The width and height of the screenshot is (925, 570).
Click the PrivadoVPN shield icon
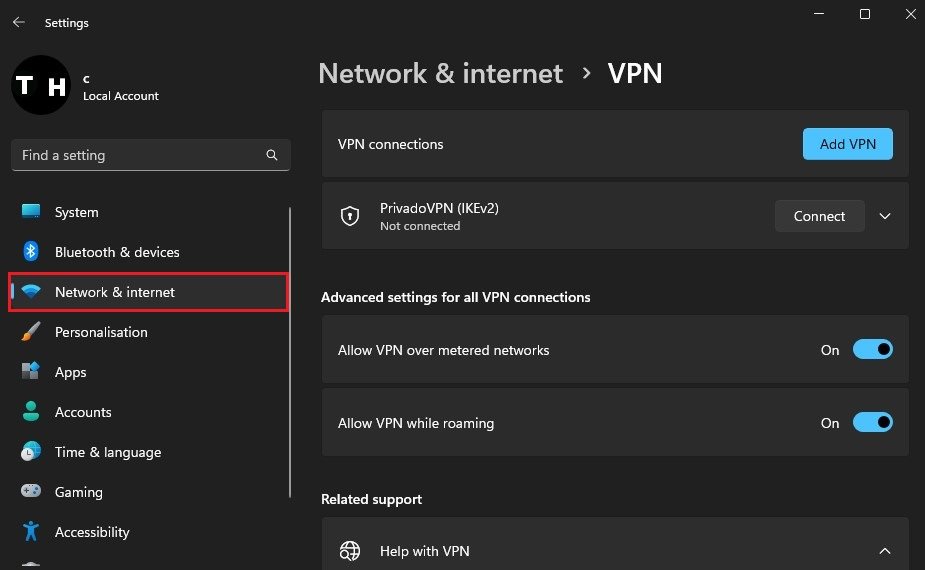[x=350, y=216]
